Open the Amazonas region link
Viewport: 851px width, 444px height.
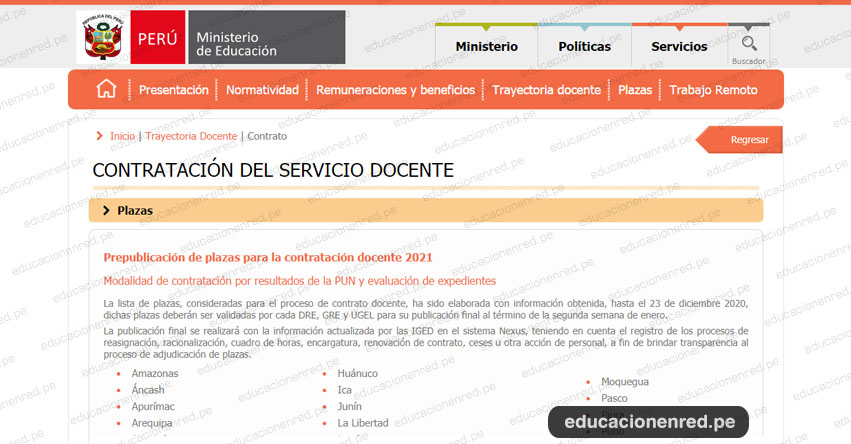tap(155, 373)
